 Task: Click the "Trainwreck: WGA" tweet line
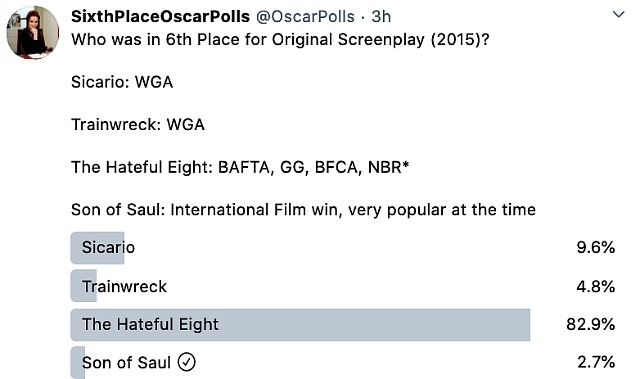point(138,124)
